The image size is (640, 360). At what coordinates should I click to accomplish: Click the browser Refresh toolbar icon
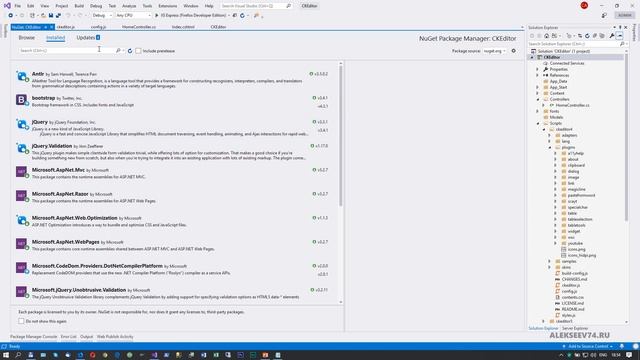click(x=242, y=16)
